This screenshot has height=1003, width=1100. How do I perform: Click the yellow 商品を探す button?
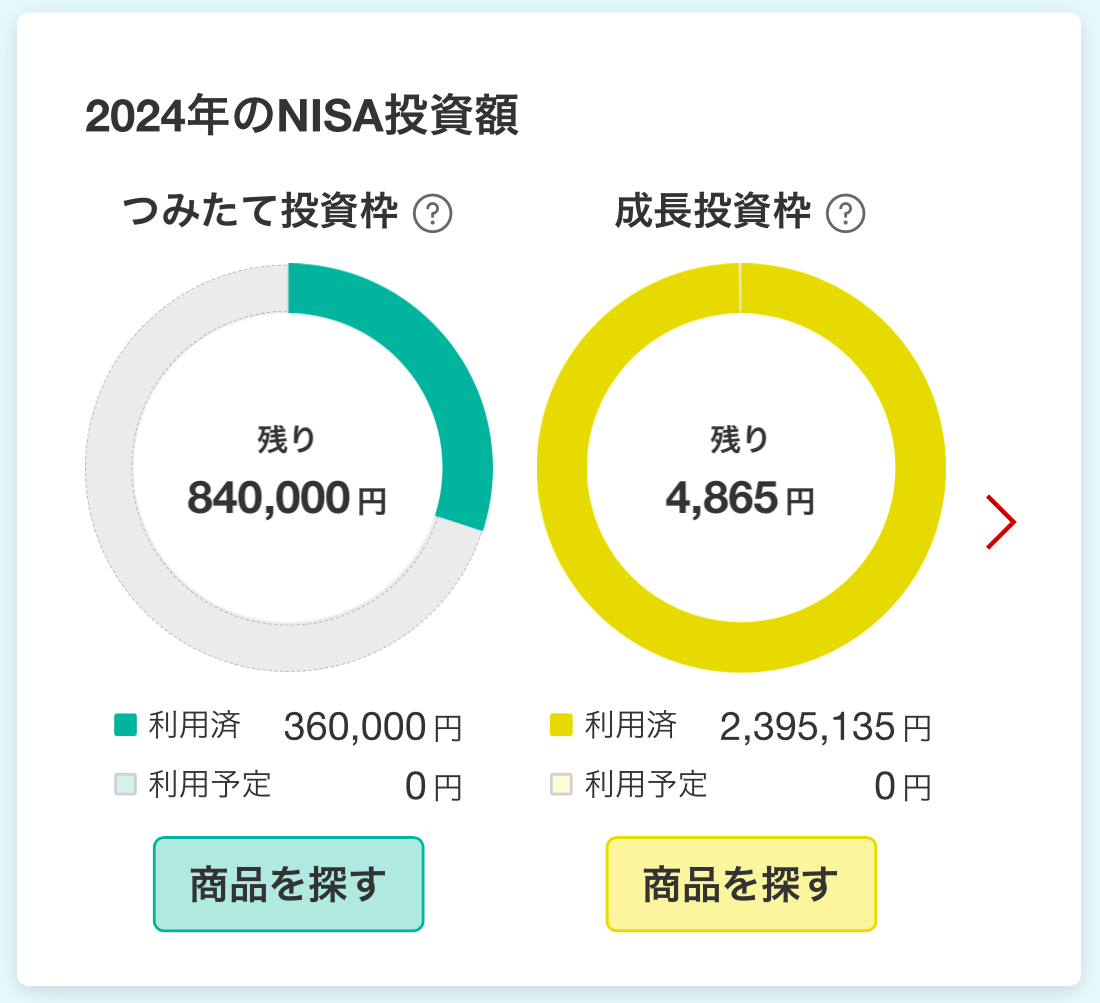click(742, 884)
